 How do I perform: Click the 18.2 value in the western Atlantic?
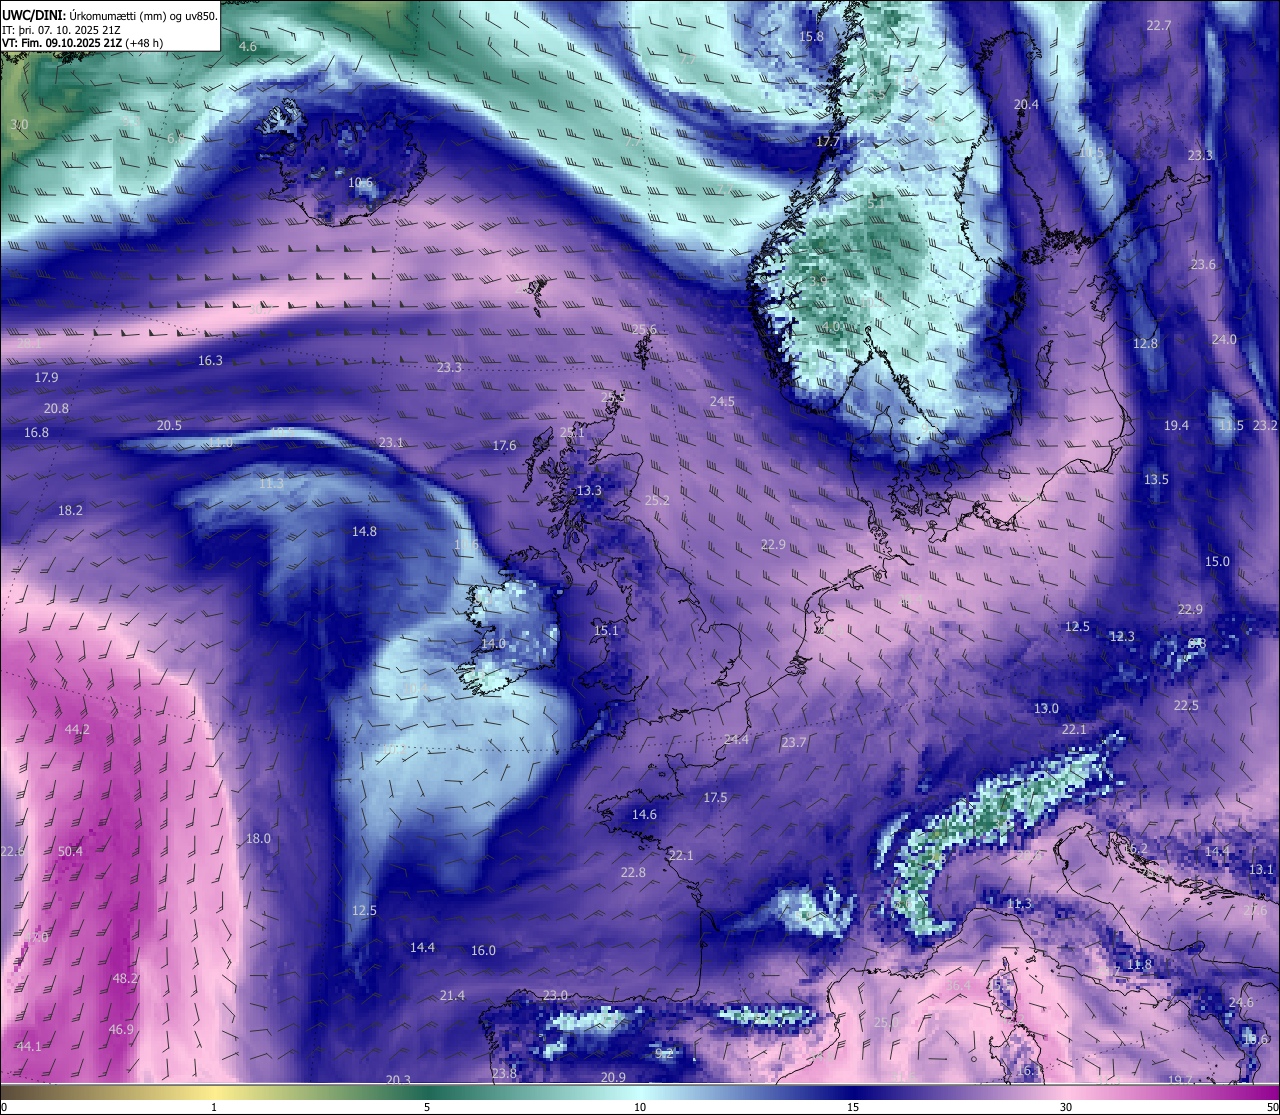pyautogui.click(x=70, y=511)
